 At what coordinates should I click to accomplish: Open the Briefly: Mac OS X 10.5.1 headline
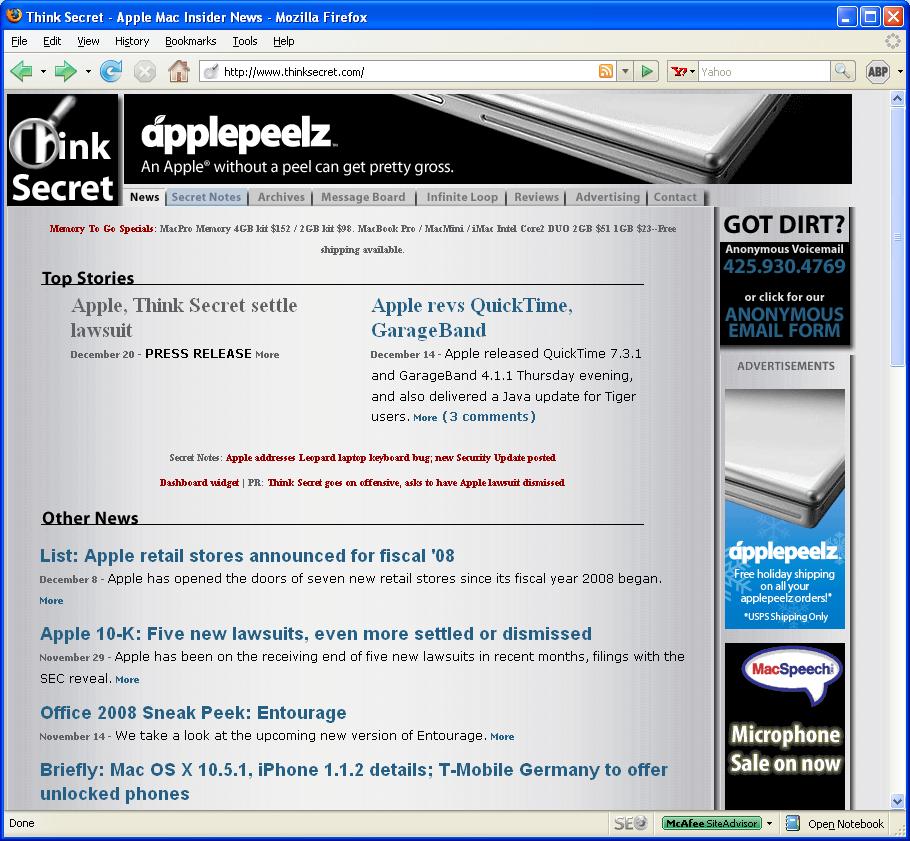(x=353, y=781)
